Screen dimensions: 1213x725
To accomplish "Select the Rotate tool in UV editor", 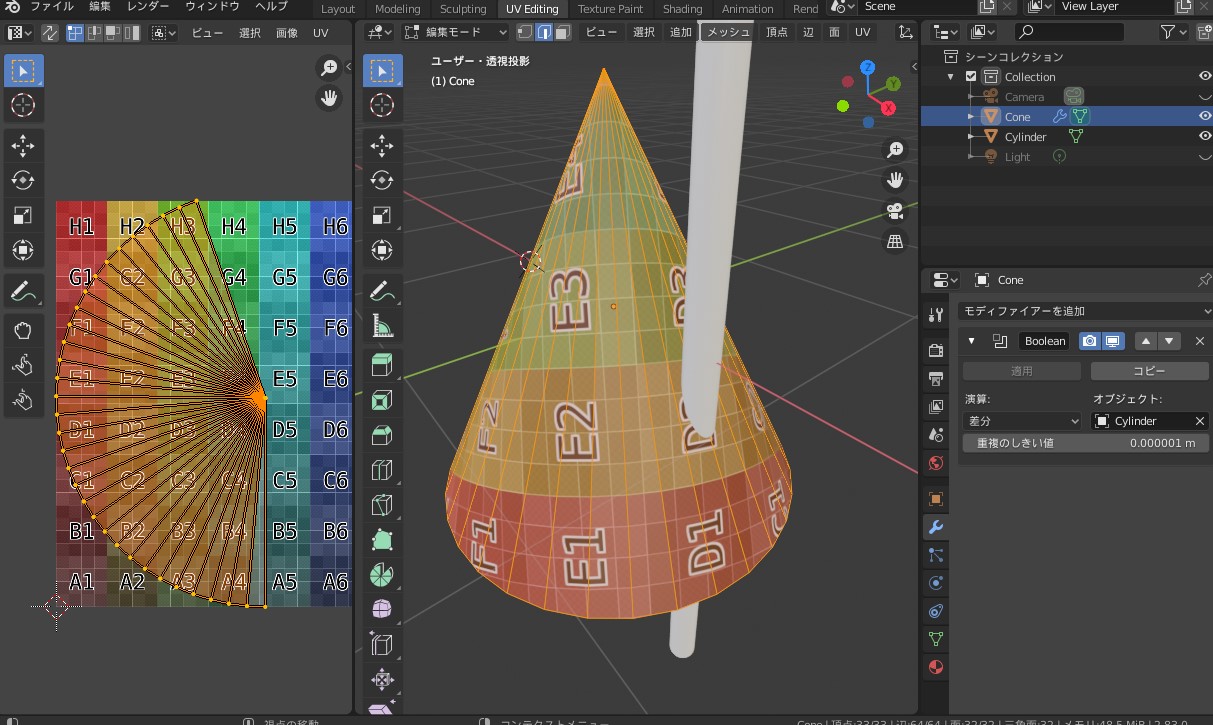I will (23, 180).
